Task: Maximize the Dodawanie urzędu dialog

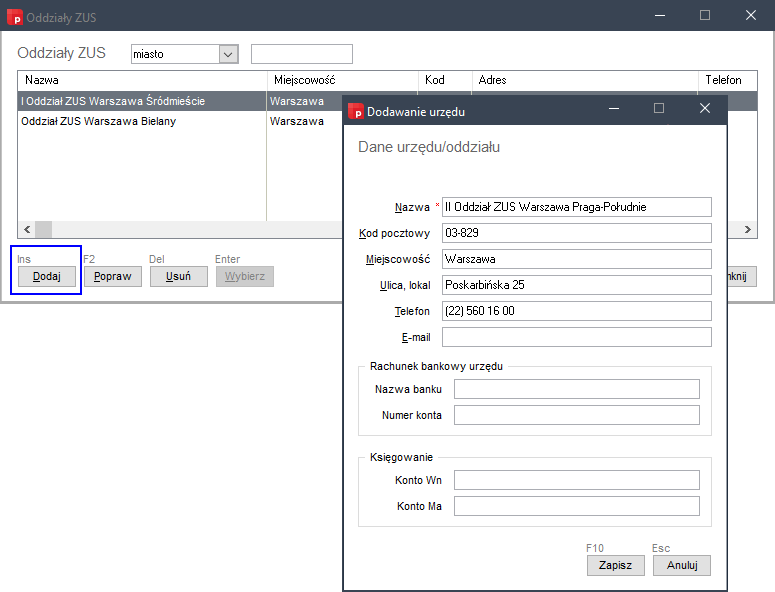Action: (659, 108)
